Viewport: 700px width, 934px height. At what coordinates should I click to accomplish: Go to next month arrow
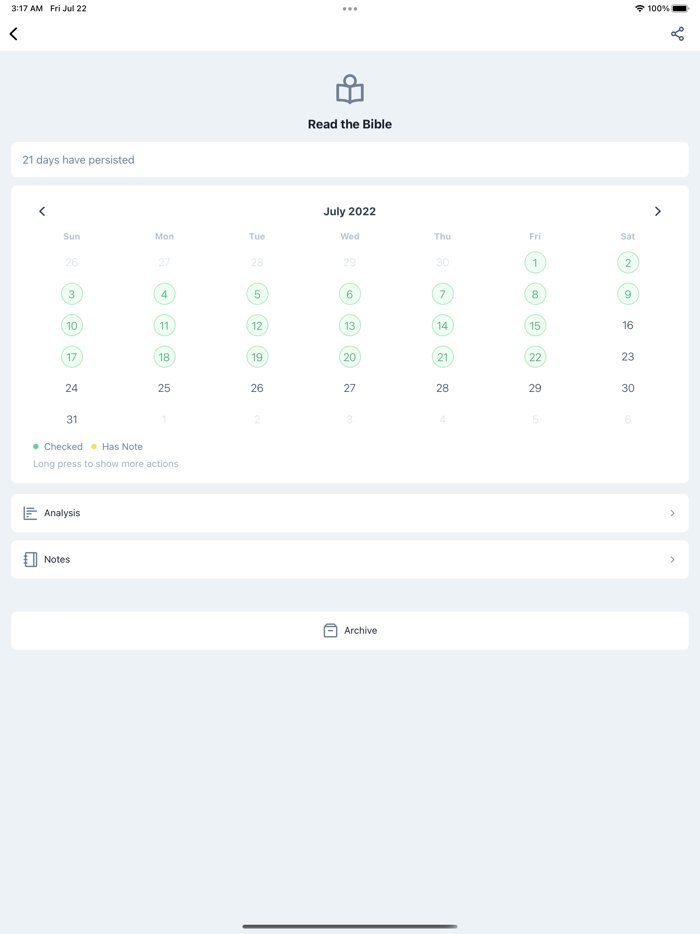pyautogui.click(x=657, y=211)
